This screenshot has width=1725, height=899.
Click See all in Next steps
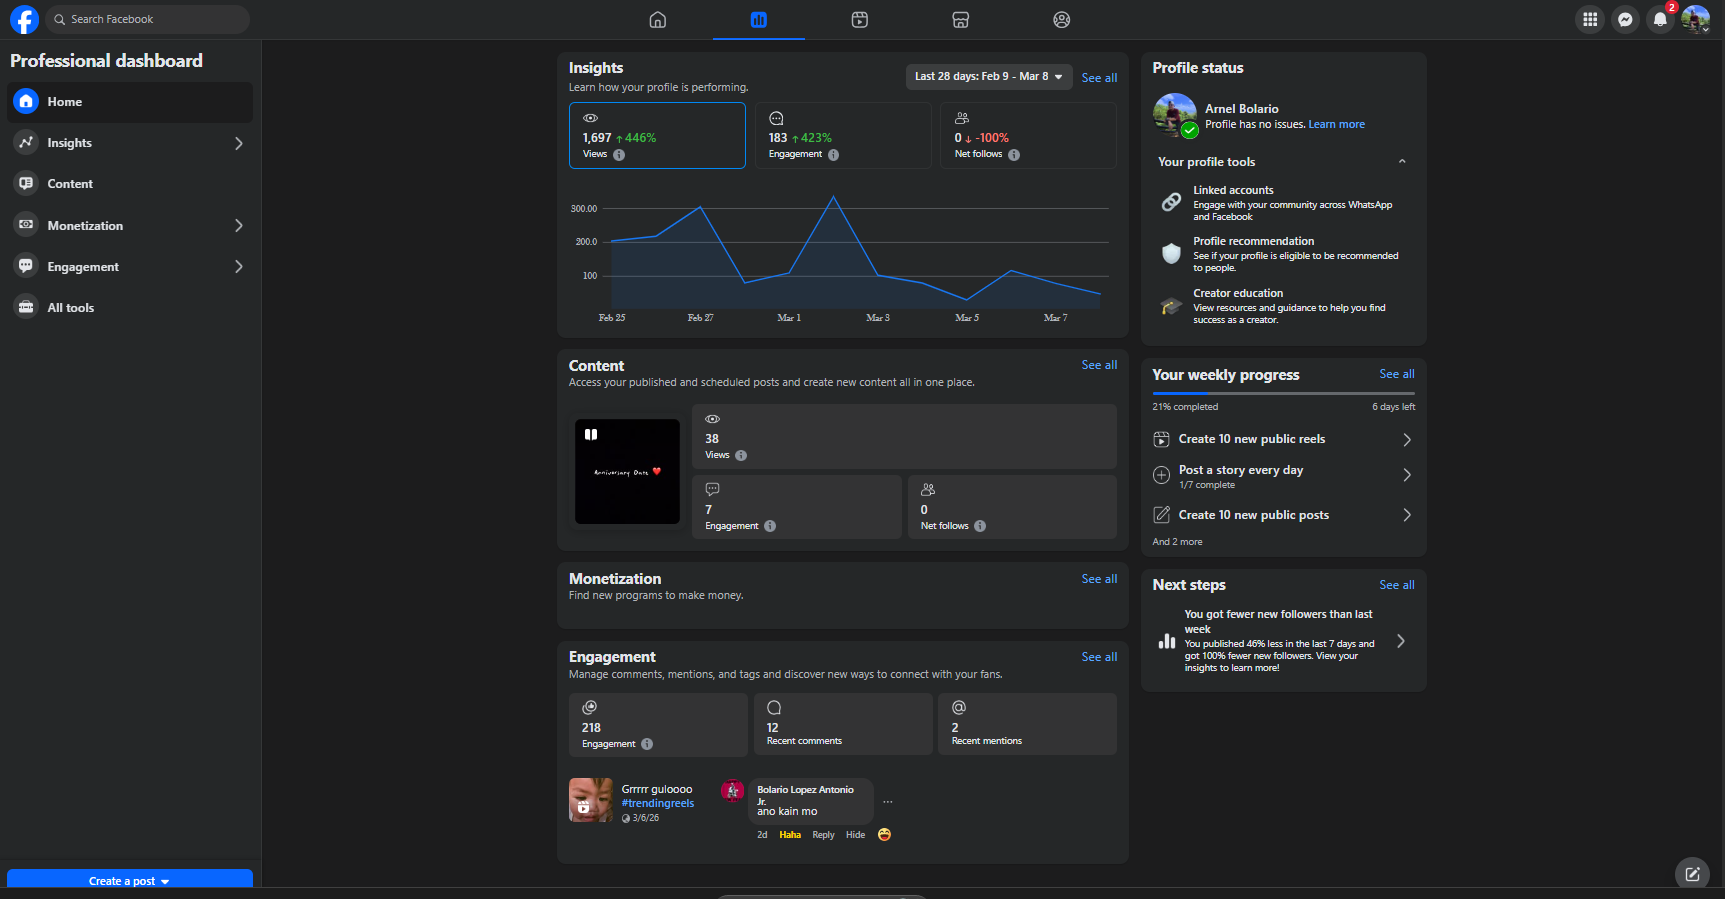[x=1397, y=585]
